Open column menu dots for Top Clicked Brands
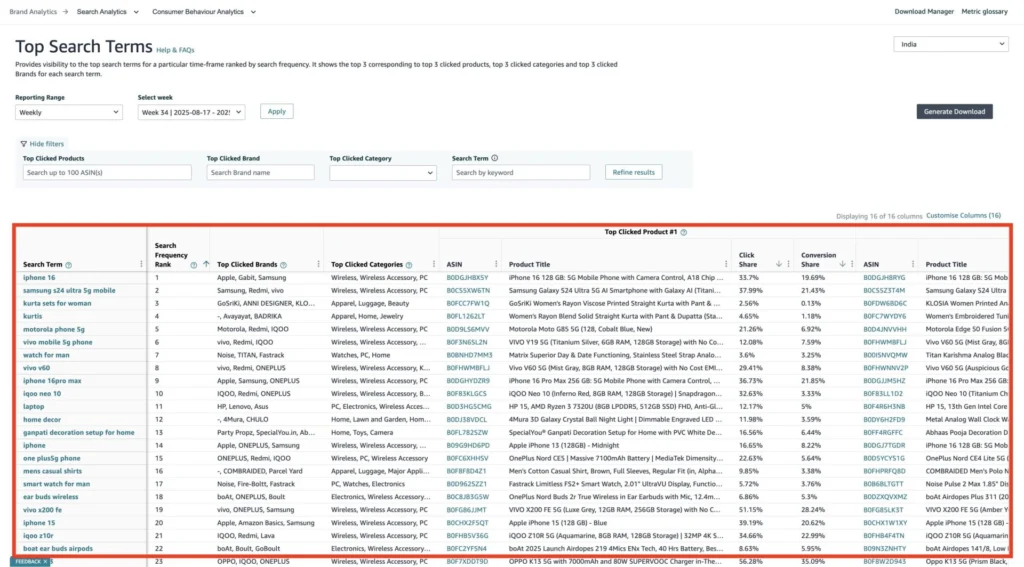This screenshot has width=1024, height=567. click(x=319, y=265)
